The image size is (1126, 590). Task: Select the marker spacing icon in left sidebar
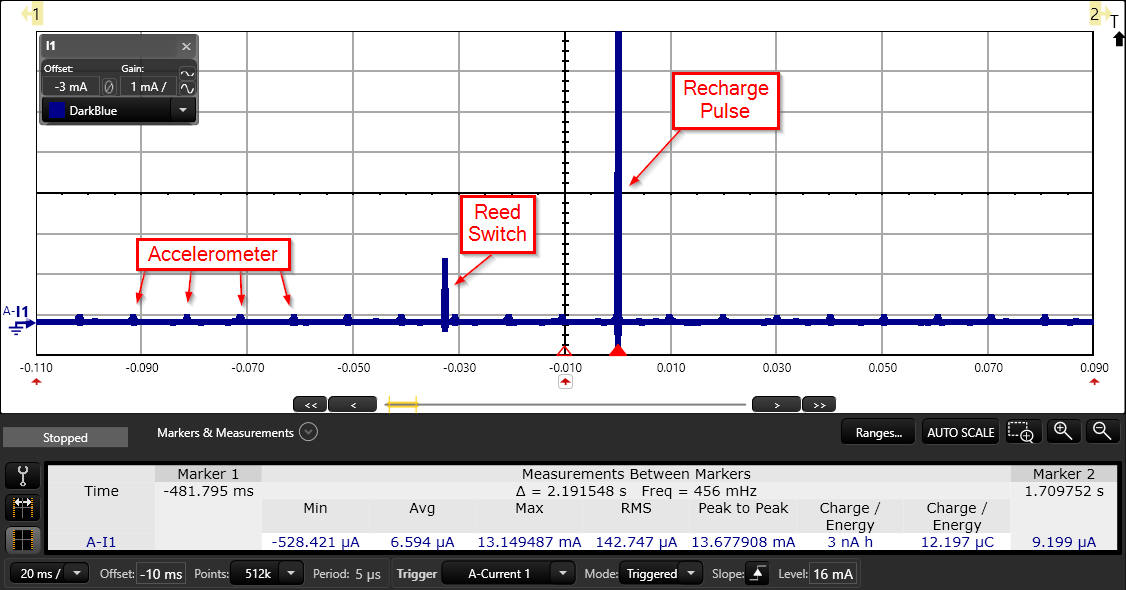click(21, 508)
